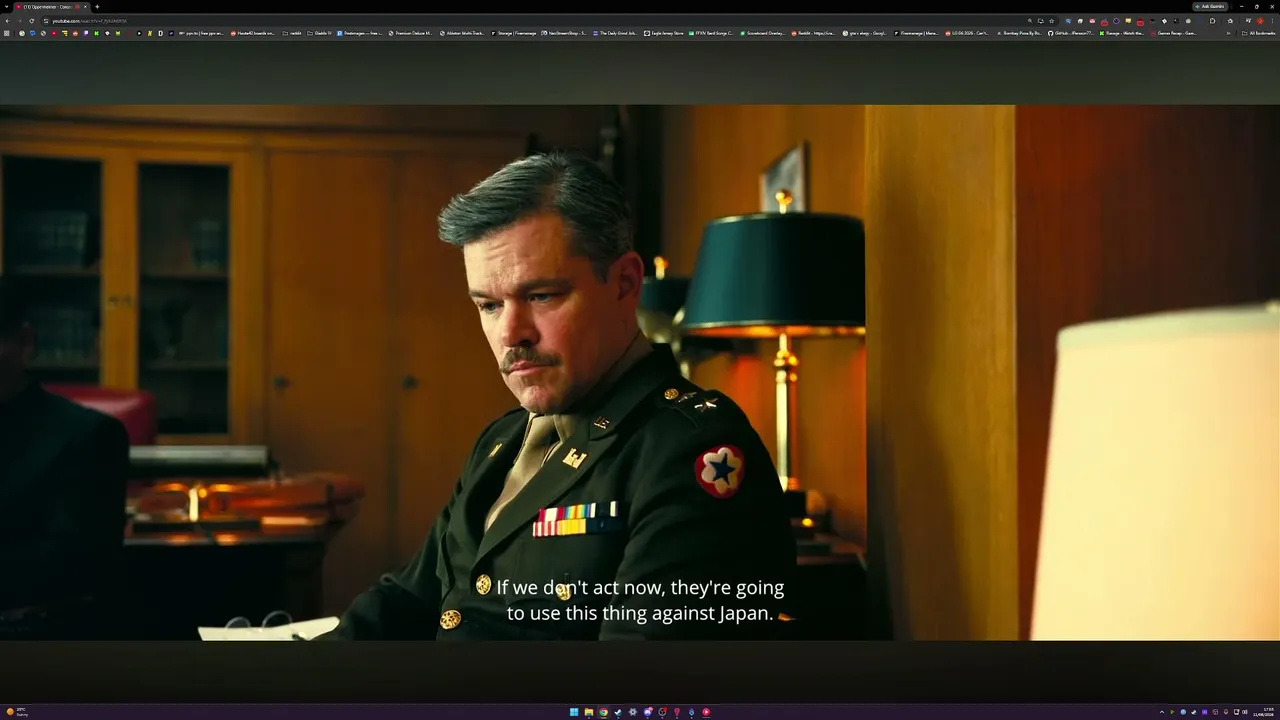Screen dimensions: 1280x720
Task: Open The Daily Grind bookmark
Action: coord(616,33)
